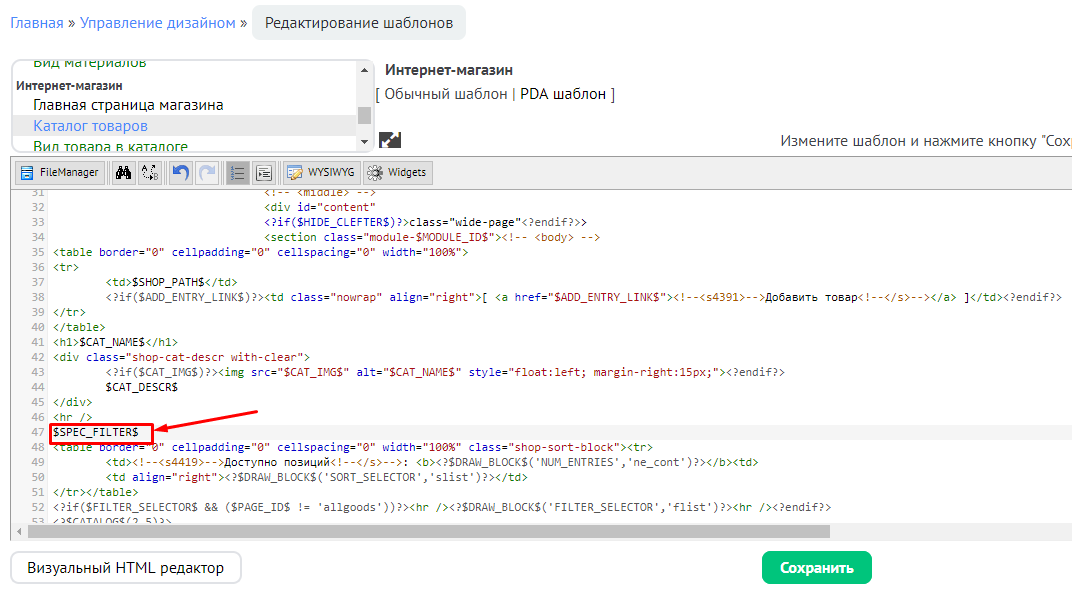Click the green 'Сохранить' button
1072x594 pixels.
[x=816, y=568]
